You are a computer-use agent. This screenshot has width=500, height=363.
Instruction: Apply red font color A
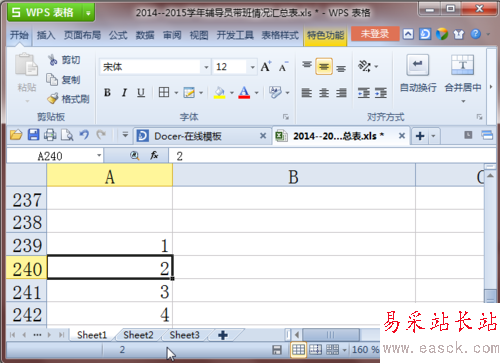[x=244, y=93]
